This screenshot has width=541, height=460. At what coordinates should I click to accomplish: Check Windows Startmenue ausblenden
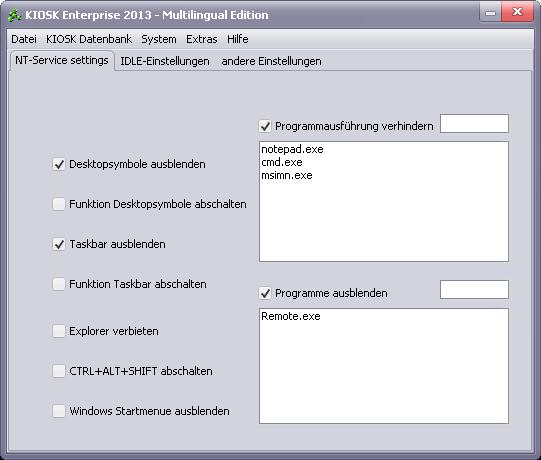pyautogui.click(x=59, y=411)
